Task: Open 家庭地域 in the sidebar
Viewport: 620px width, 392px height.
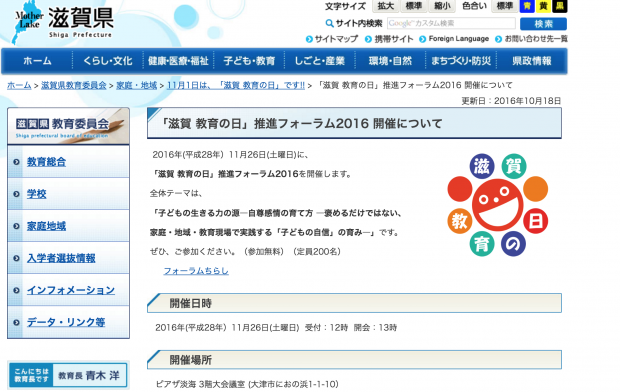Action: 46,226
